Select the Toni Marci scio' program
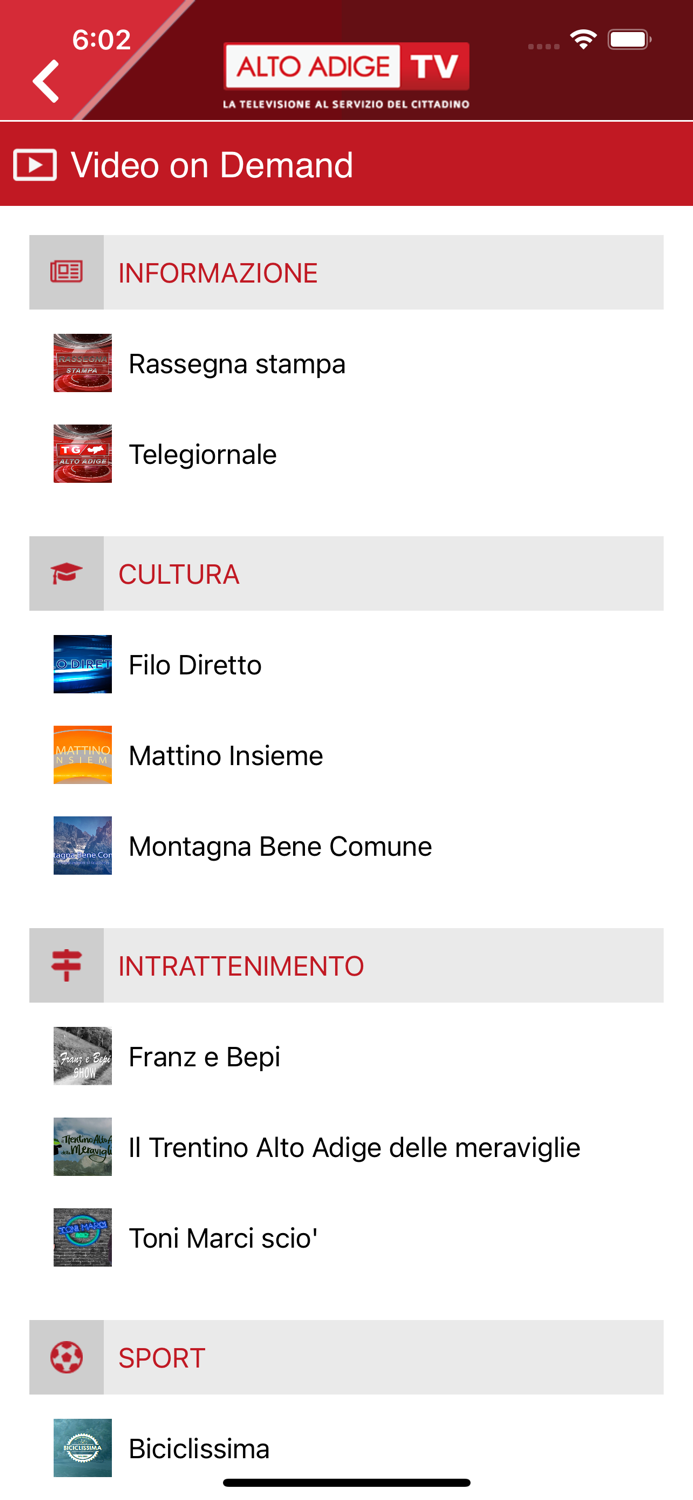The width and height of the screenshot is (693, 1500). coord(224,1237)
